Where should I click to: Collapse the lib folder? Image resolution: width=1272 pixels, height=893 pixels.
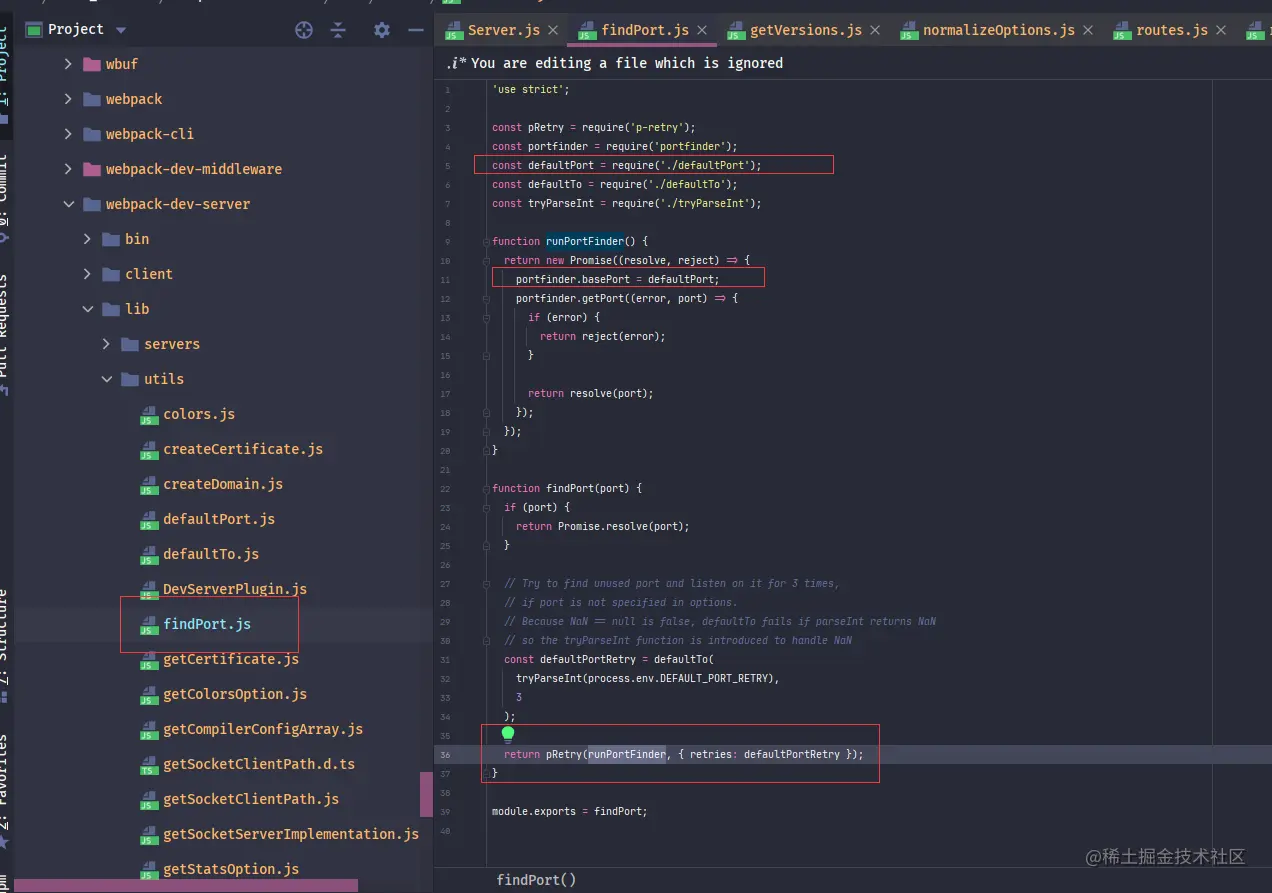coord(87,309)
